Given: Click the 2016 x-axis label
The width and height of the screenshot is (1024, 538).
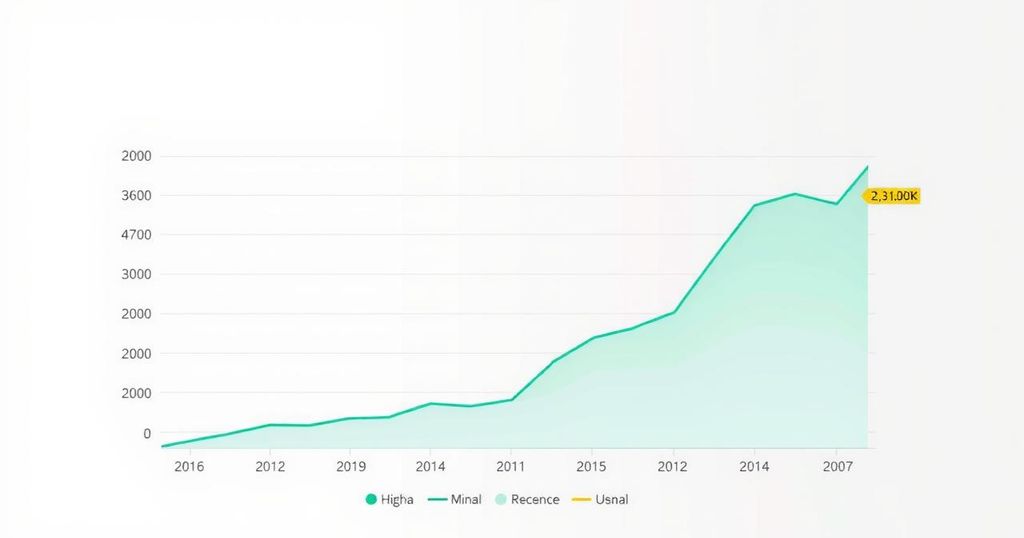Looking at the screenshot, I should pyautogui.click(x=189, y=466).
